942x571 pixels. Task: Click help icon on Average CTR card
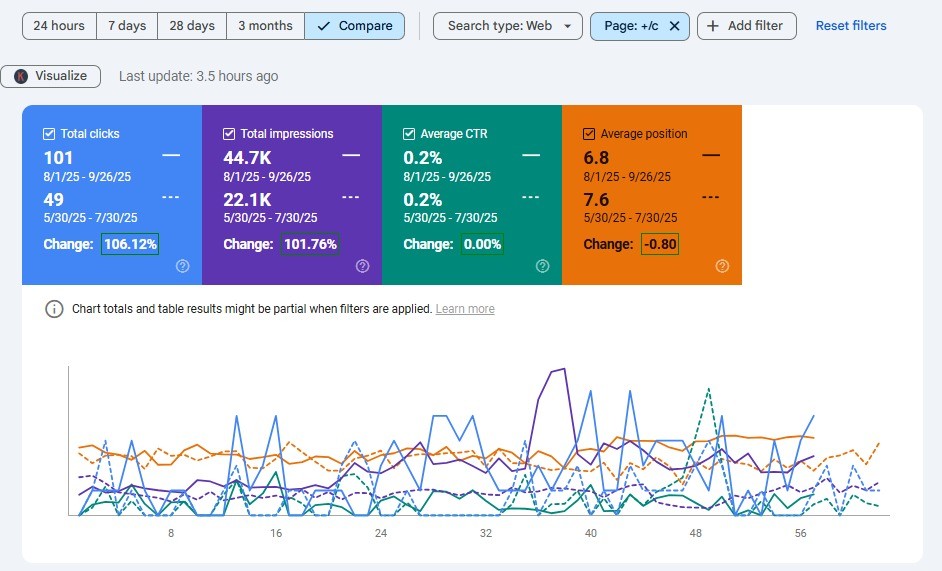(542, 266)
